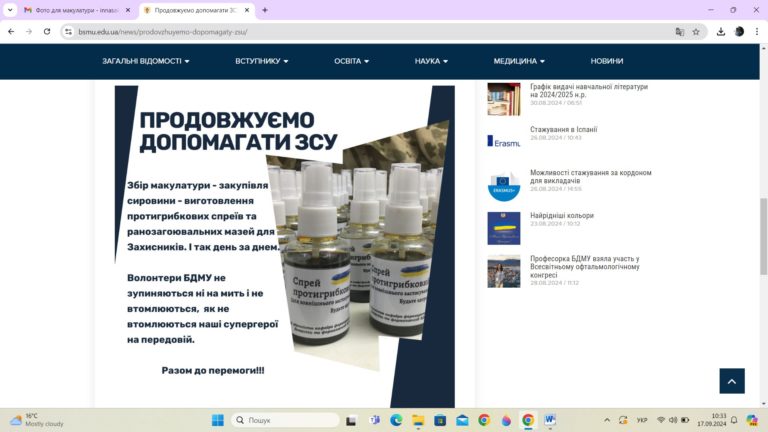Open Task View in the taskbar
This screenshot has width=768, height=432.
point(351,420)
